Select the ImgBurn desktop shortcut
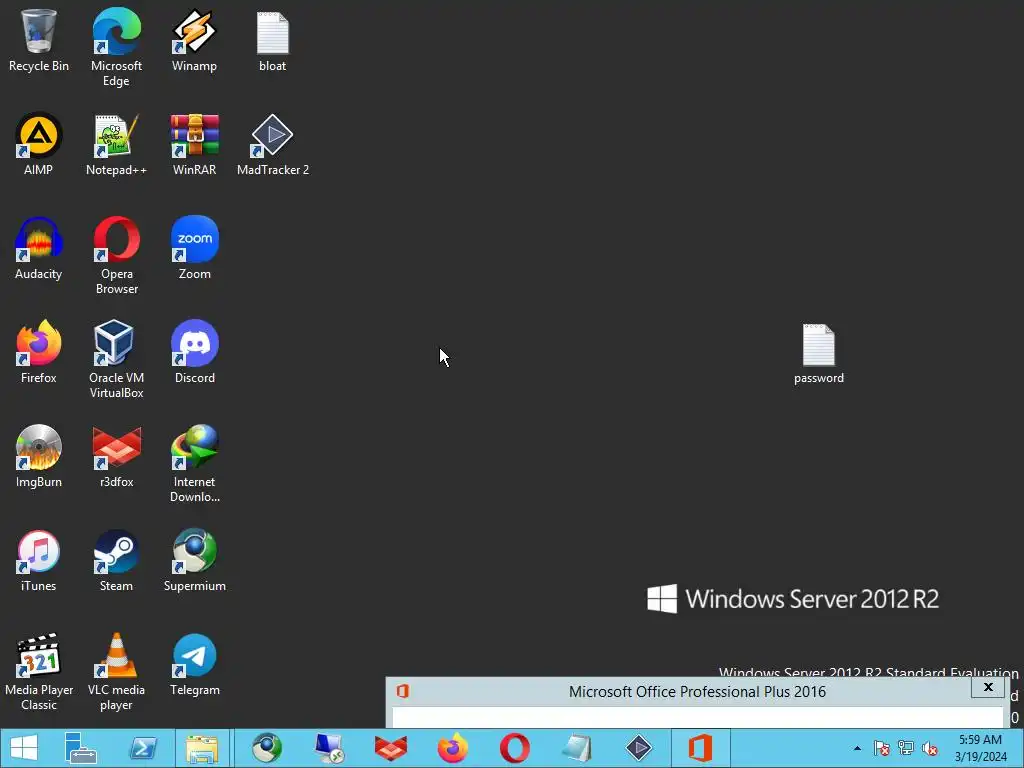 (39, 456)
